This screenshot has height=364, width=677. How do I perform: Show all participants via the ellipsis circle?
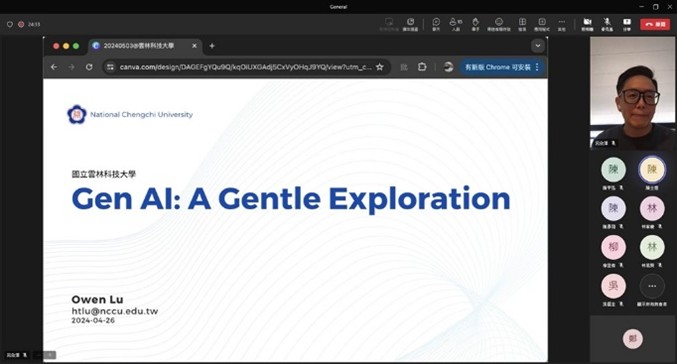tap(652, 285)
